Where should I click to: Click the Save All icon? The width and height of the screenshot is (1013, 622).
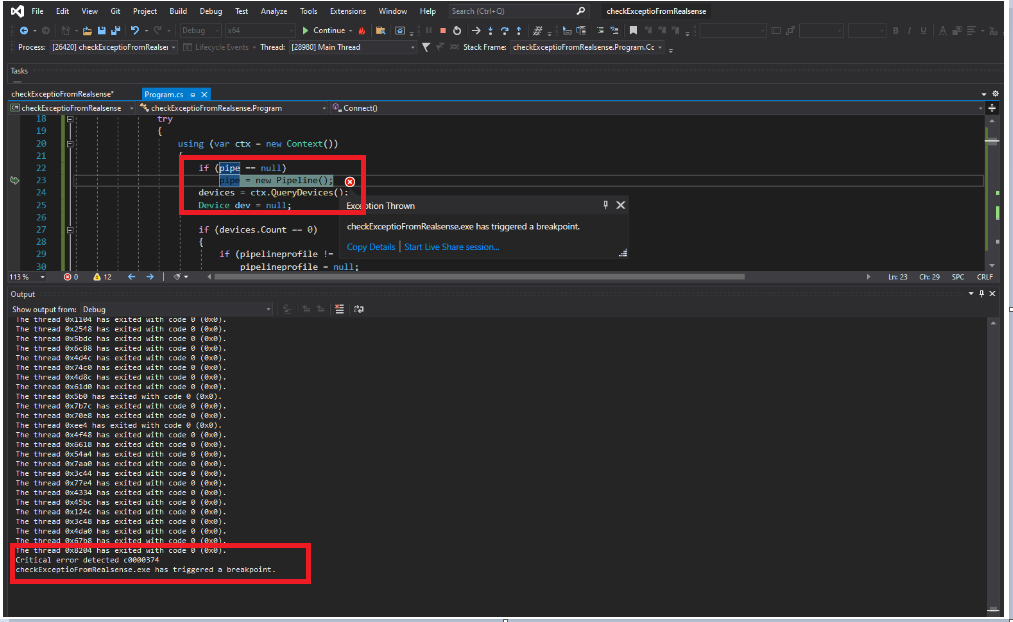[x=116, y=30]
